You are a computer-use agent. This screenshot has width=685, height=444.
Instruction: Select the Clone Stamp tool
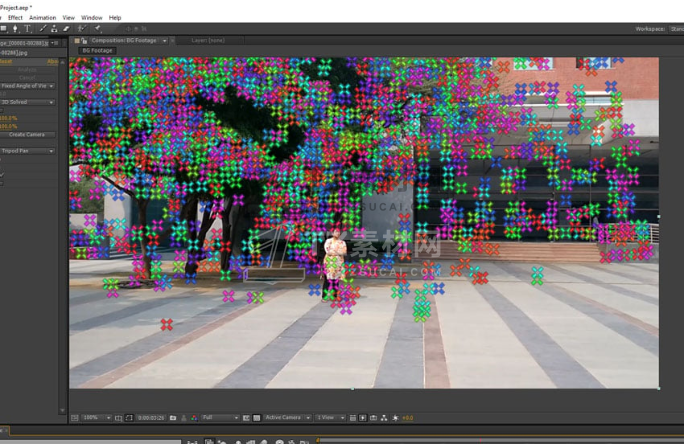[54, 29]
